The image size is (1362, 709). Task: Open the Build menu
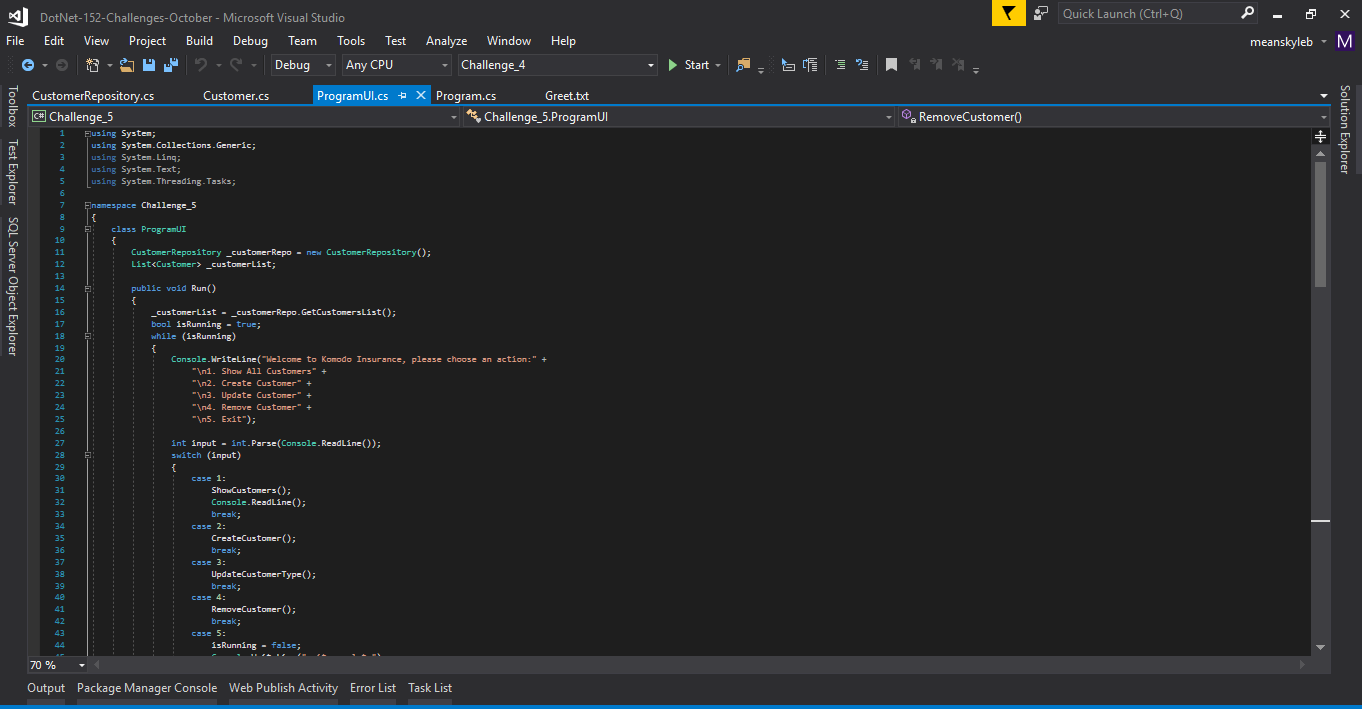coord(199,41)
